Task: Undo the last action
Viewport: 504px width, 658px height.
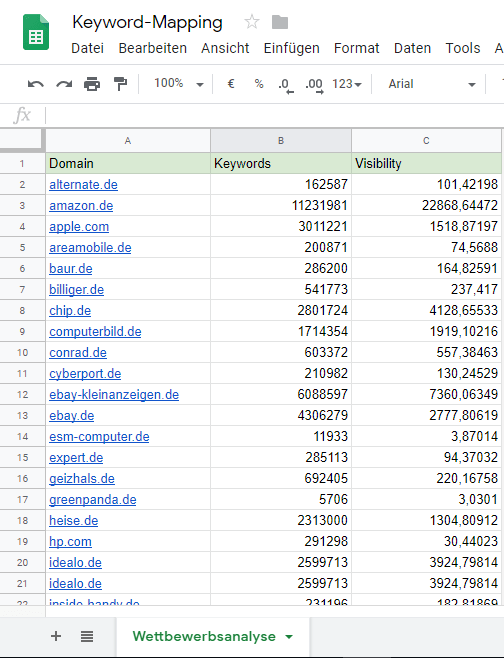Action: [36, 84]
